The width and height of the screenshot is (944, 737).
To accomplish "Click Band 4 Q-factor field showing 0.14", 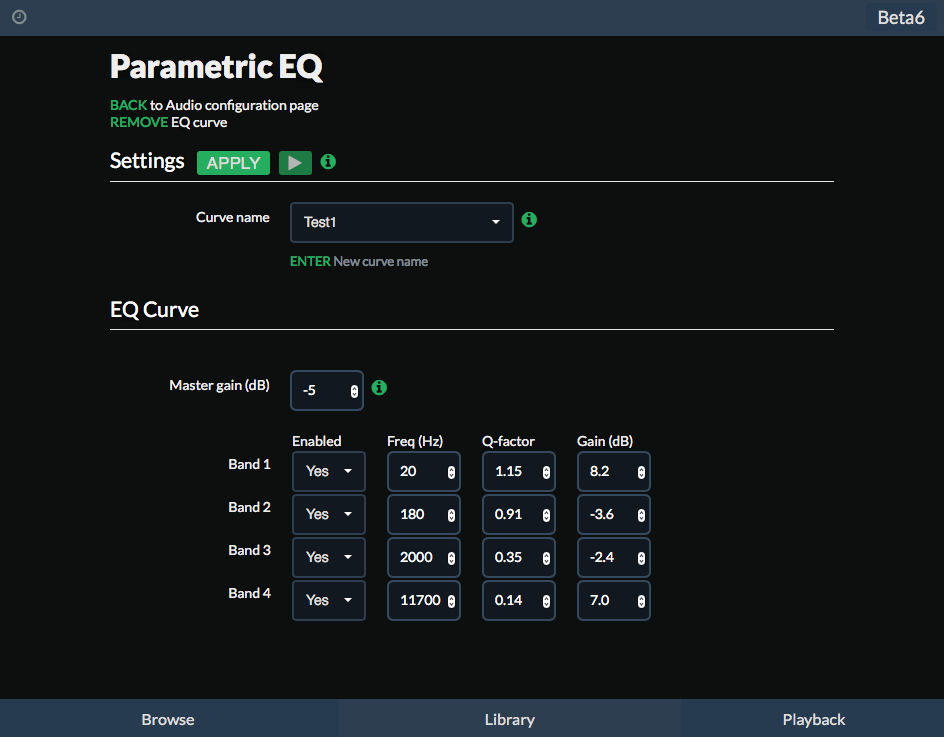I will pos(519,600).
